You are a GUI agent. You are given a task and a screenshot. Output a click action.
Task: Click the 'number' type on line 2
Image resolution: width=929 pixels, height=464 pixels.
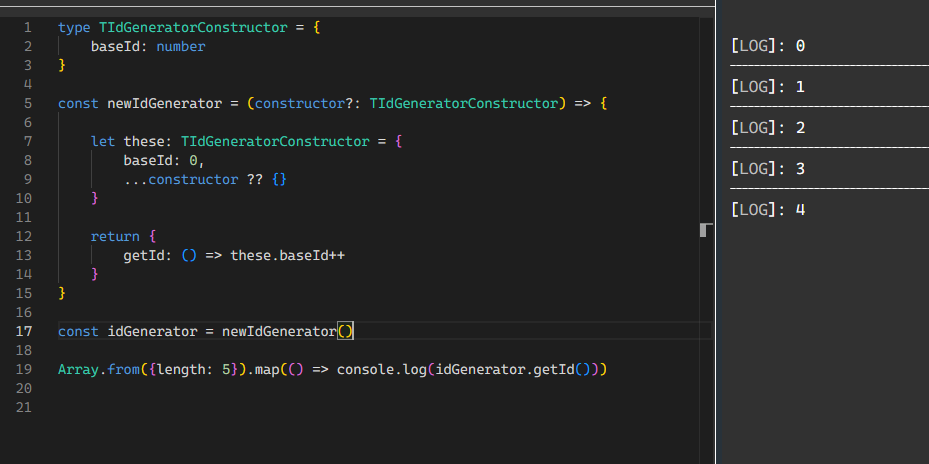[x=181, y=46]
